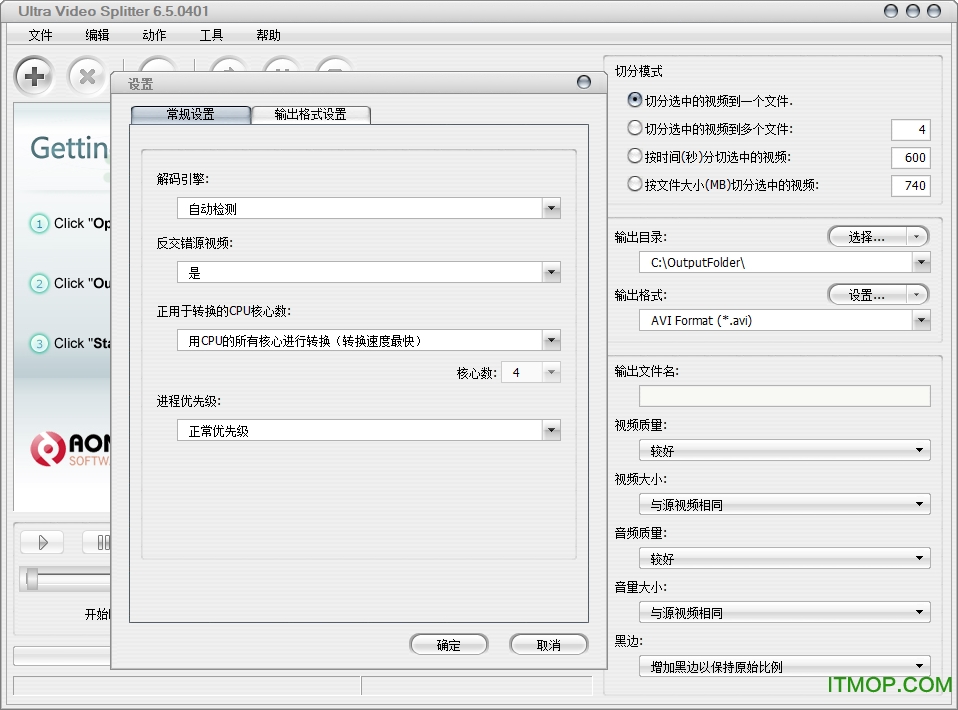Switch to the output format settings tab
This screenshot has height=710, width=958.
[x=311, y=115]
